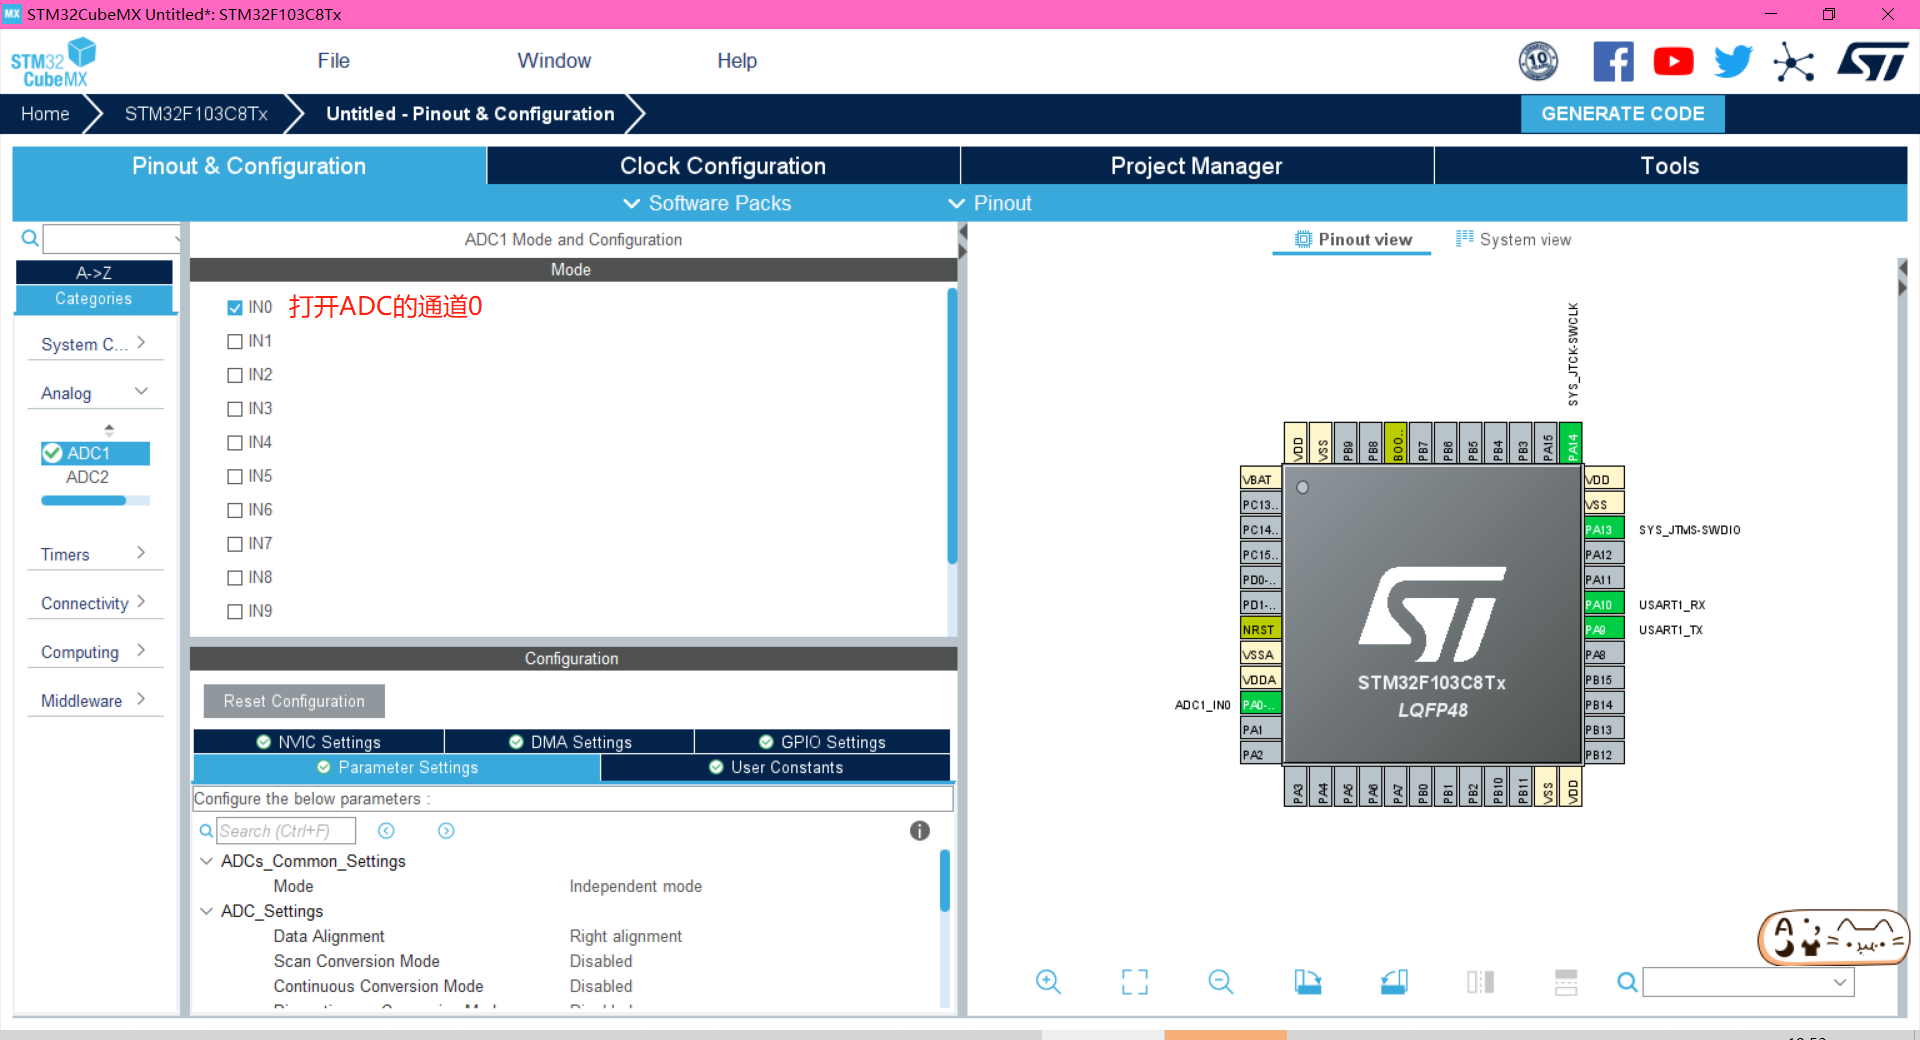This screenshot has height=1040, width=1920.
Task: Switch to Tools tab
Action: [x=1670, y=166]
